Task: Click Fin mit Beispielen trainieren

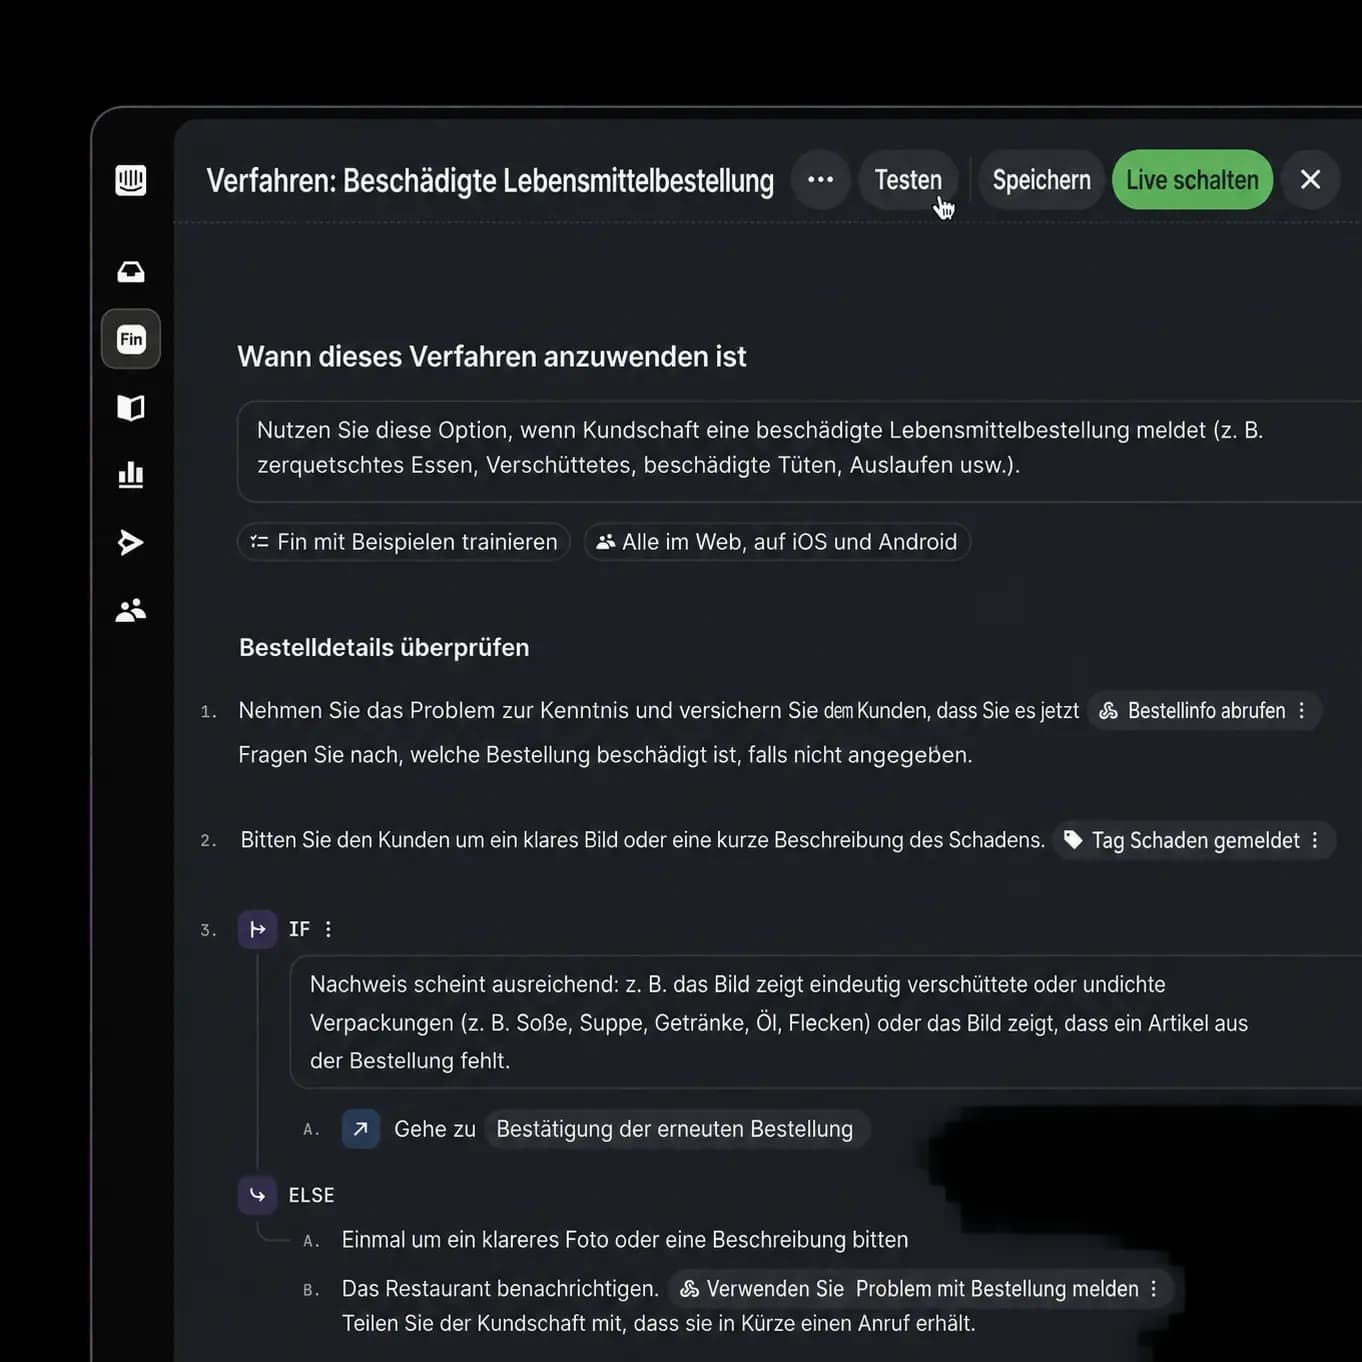Action: pyautogui.click(x=404, y=542)
